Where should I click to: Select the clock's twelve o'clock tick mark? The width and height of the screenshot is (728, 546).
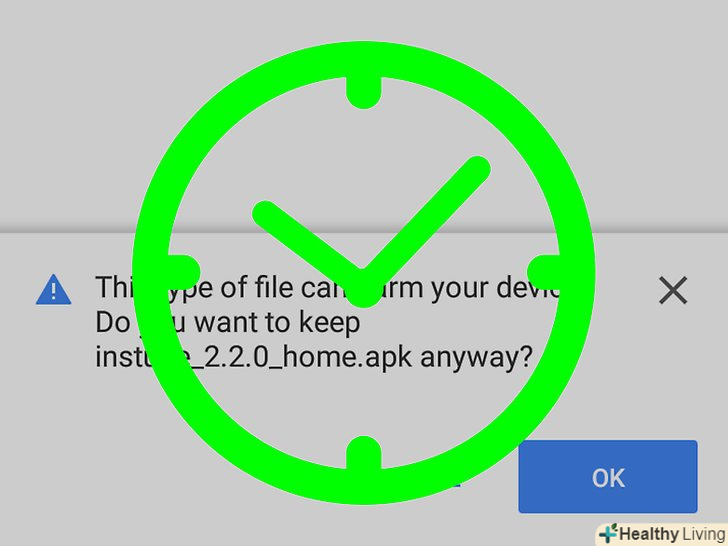point(364,92)
